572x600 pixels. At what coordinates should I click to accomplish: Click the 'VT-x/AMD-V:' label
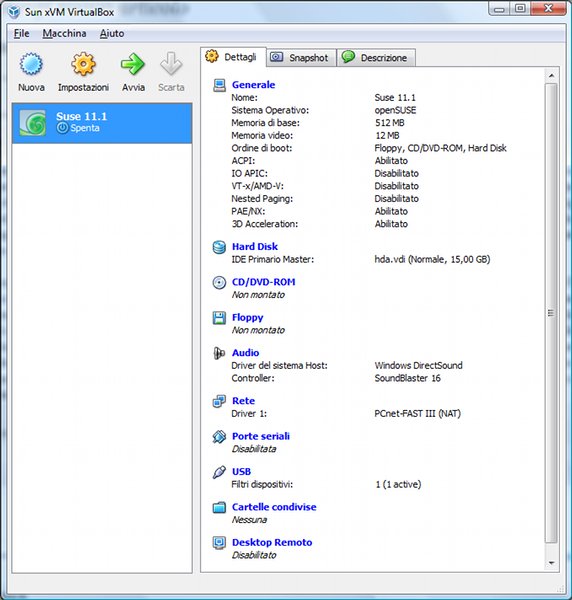click(x=257, y=186)
